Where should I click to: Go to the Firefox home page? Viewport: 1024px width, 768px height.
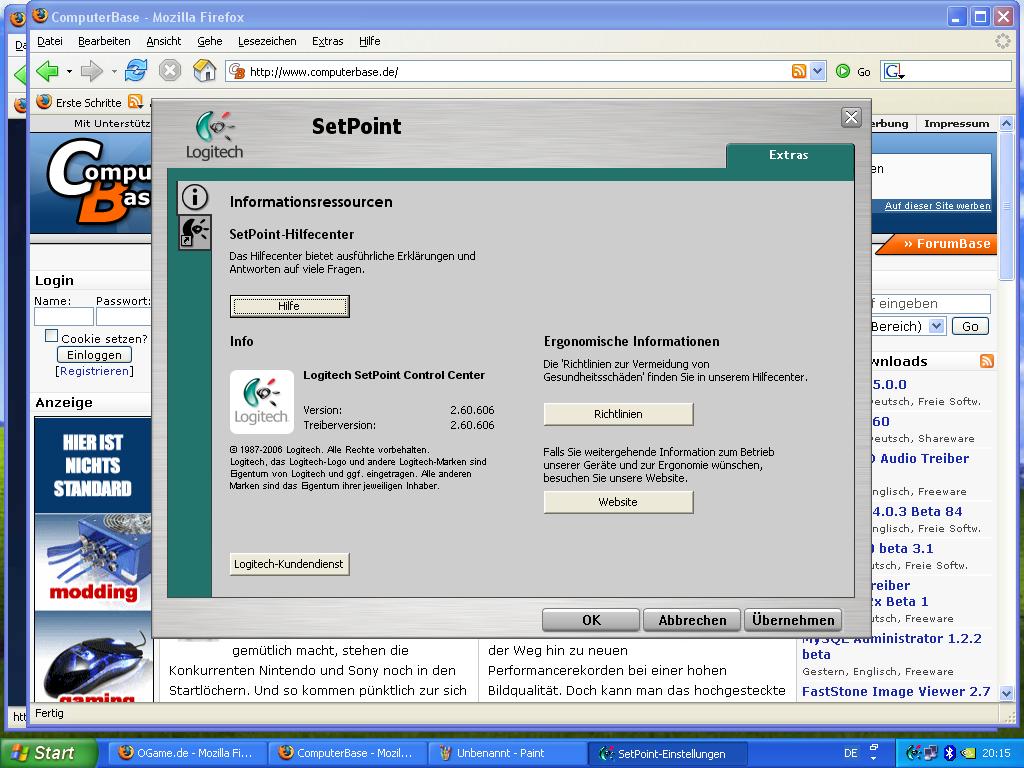pos(204,70)
